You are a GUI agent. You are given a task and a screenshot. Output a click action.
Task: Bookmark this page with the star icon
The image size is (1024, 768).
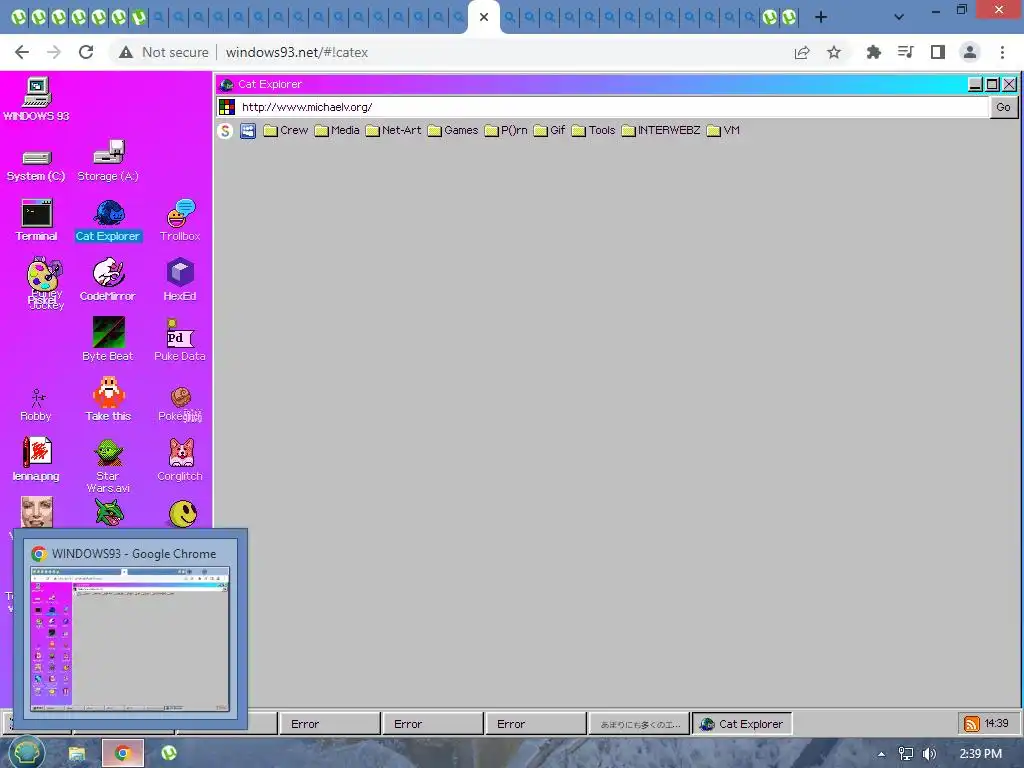click(x=834, y=52)
